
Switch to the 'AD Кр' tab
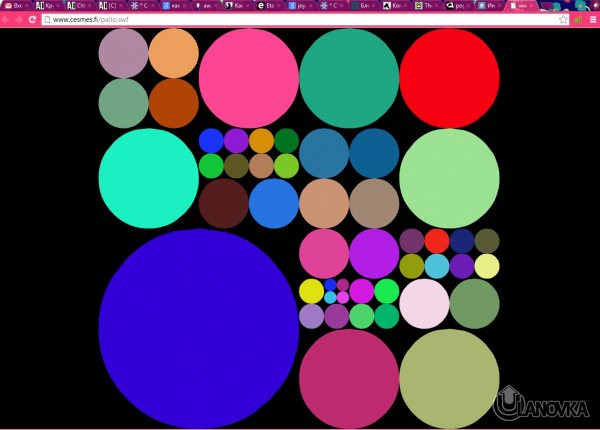tap(47, 5)
